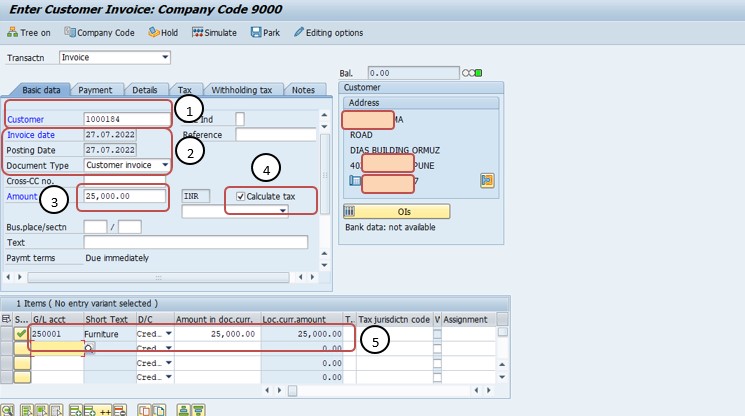The height and width of the screenshot is (416, 745).
Task: Click the Tree on toolbar icon
Action: (12, 32)
